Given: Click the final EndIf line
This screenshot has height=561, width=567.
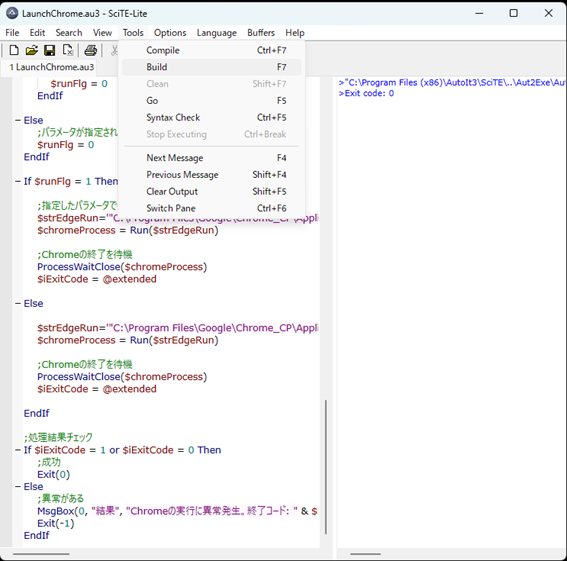Looking at the screenshot, I should [x=37, y=536].
